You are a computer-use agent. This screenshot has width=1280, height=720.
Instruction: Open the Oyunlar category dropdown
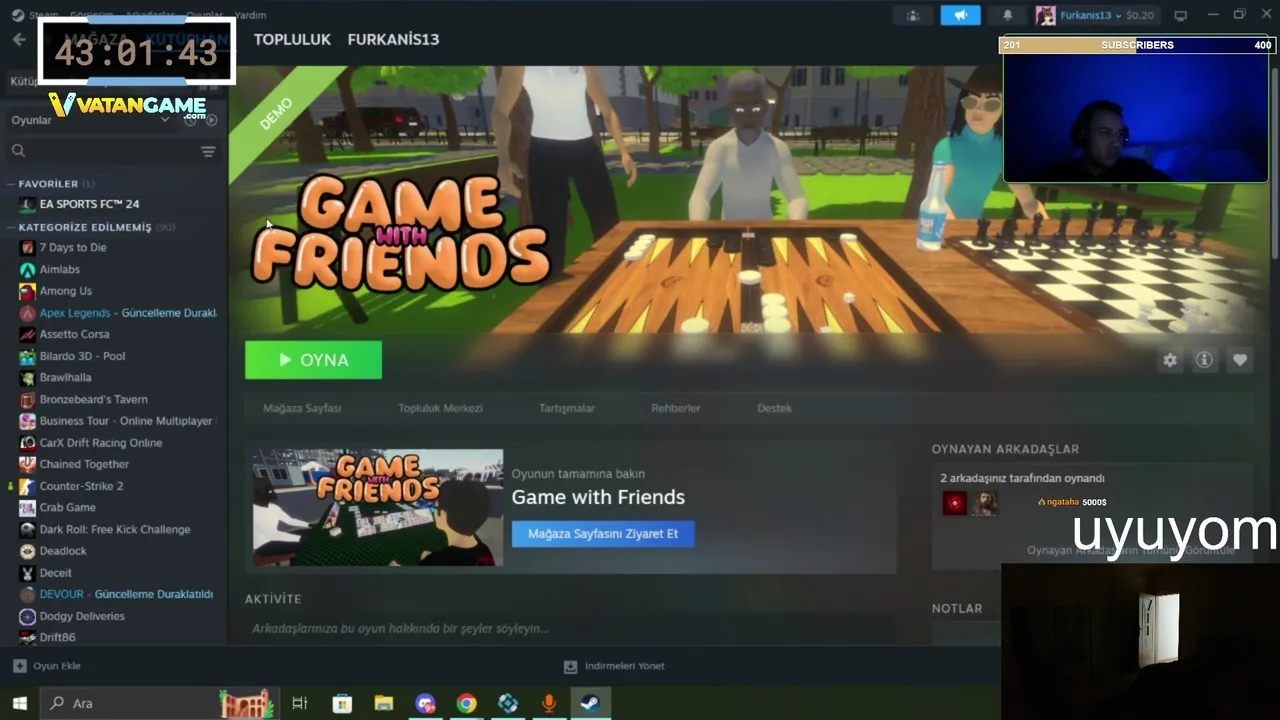pos(90,120)
